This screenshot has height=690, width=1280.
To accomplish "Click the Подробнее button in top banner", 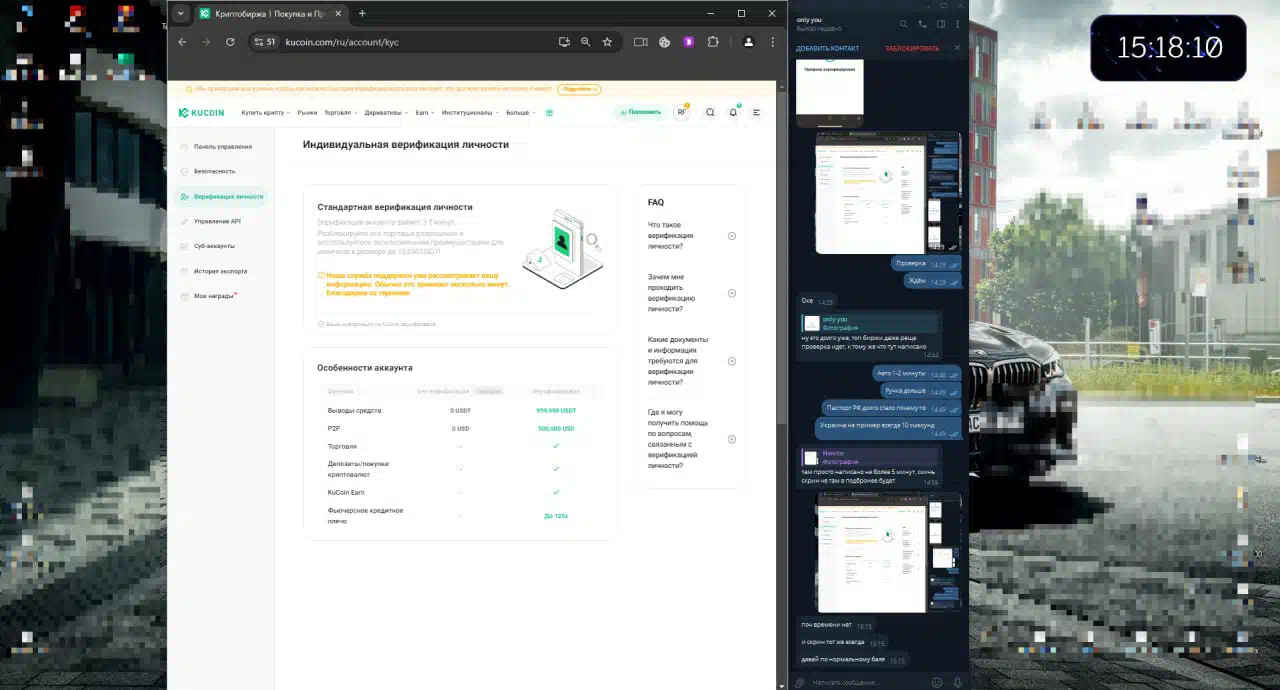I will coord(579,89).
